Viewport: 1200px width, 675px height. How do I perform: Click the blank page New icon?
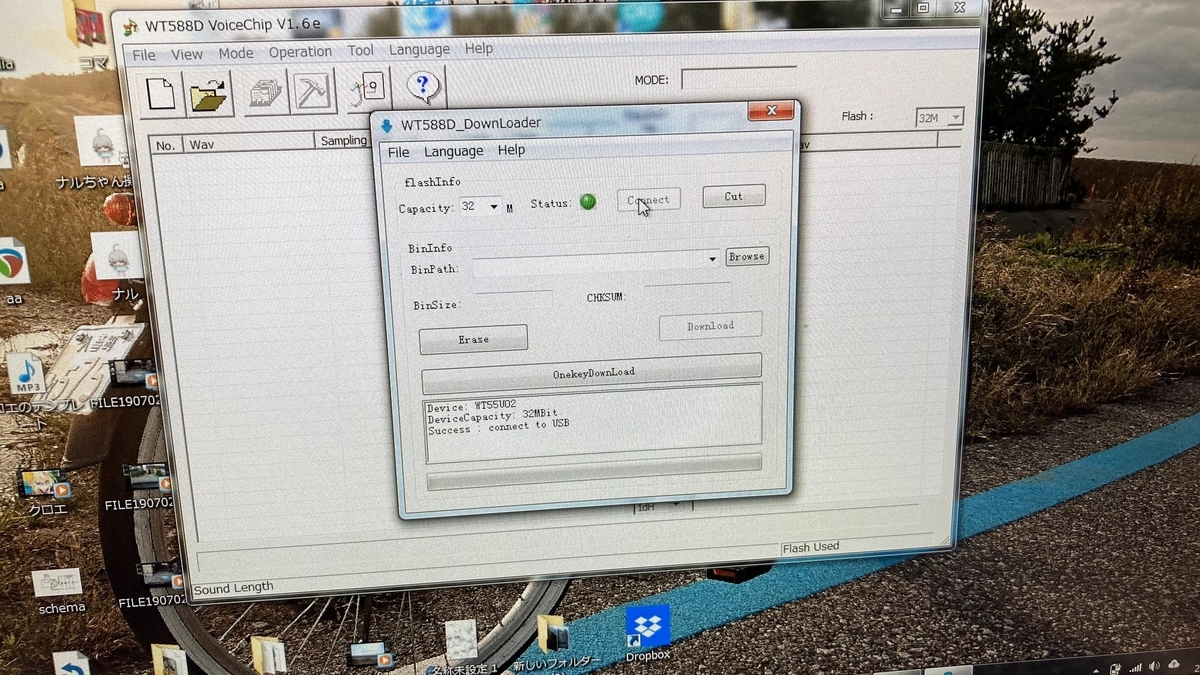tap(161, 93)
